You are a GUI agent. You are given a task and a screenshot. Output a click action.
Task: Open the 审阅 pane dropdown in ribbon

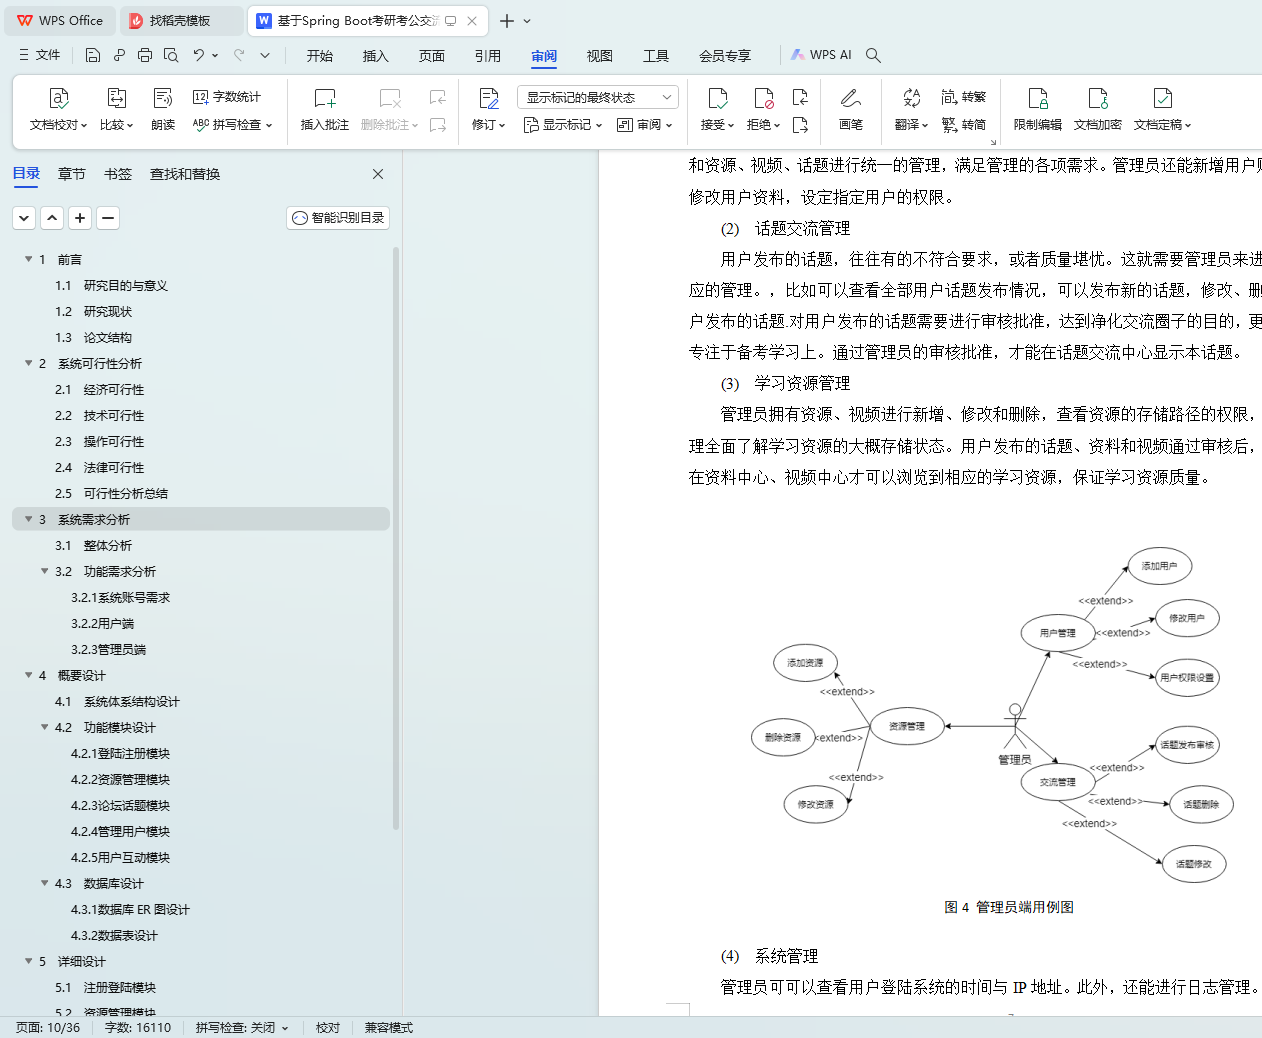645,125
